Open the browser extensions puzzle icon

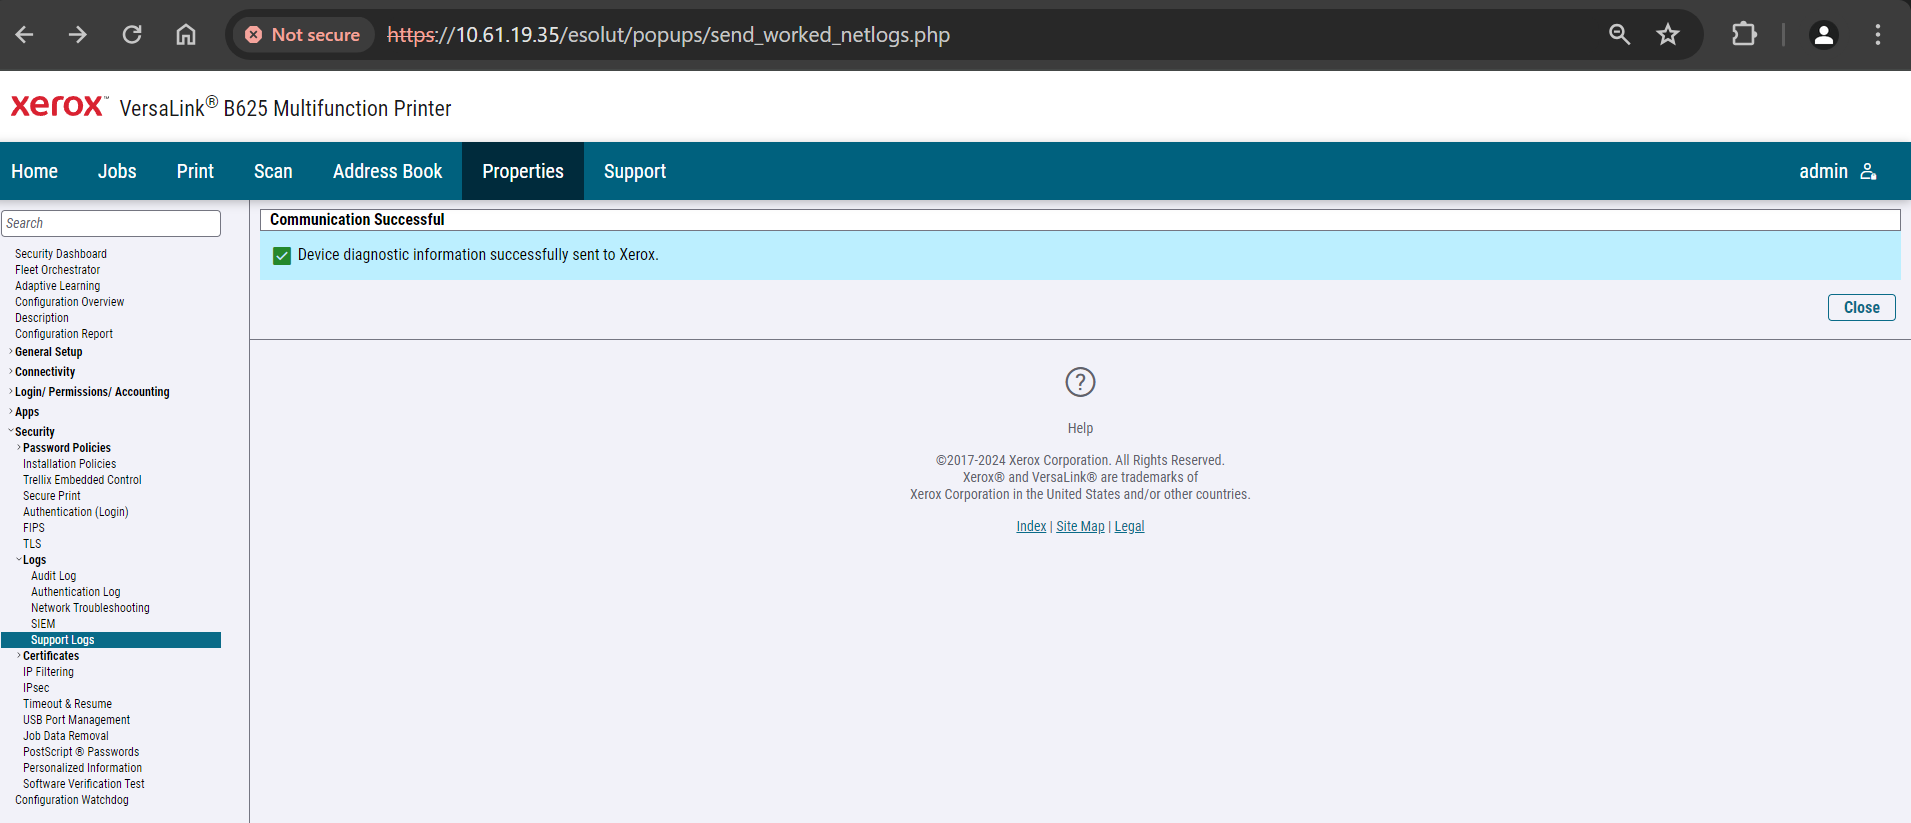tap(1744, 35)
